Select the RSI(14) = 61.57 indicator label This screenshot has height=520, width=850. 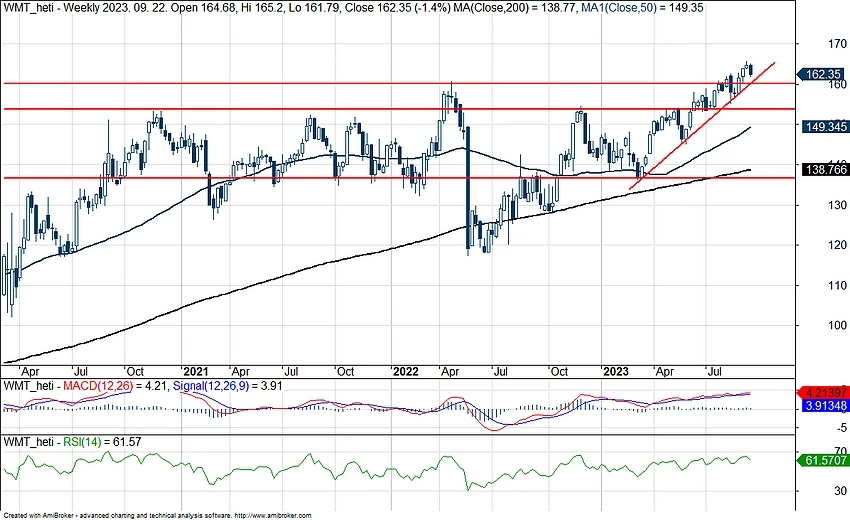tap(102, 442)
